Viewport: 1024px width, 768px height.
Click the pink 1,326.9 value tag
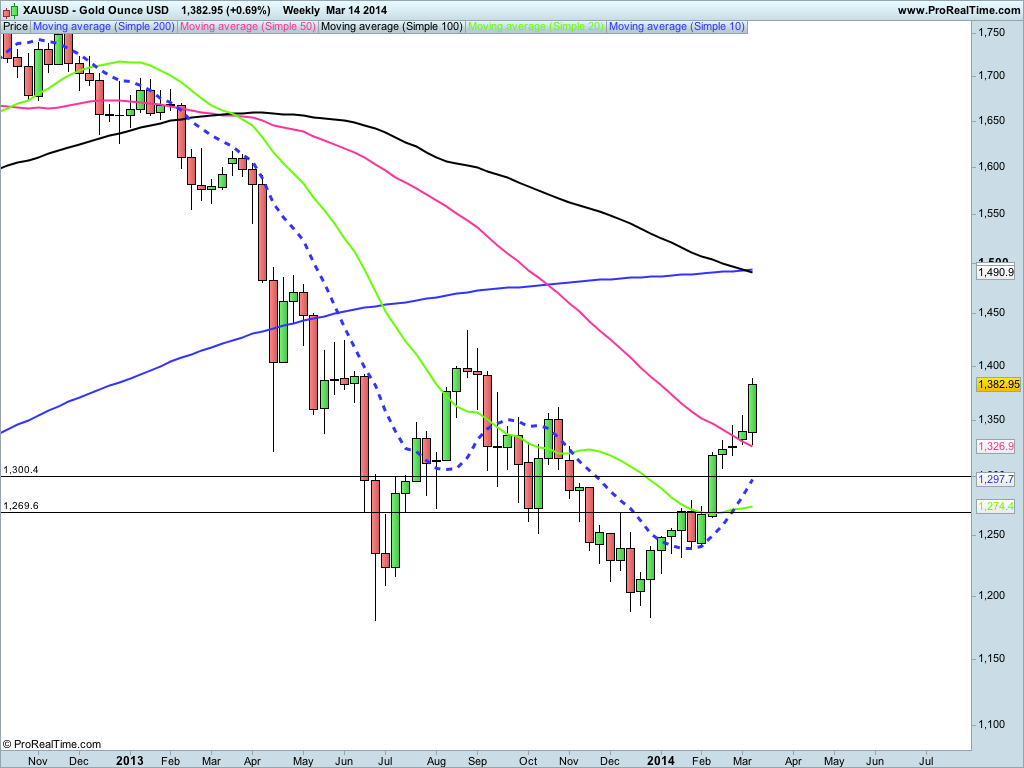995,446
